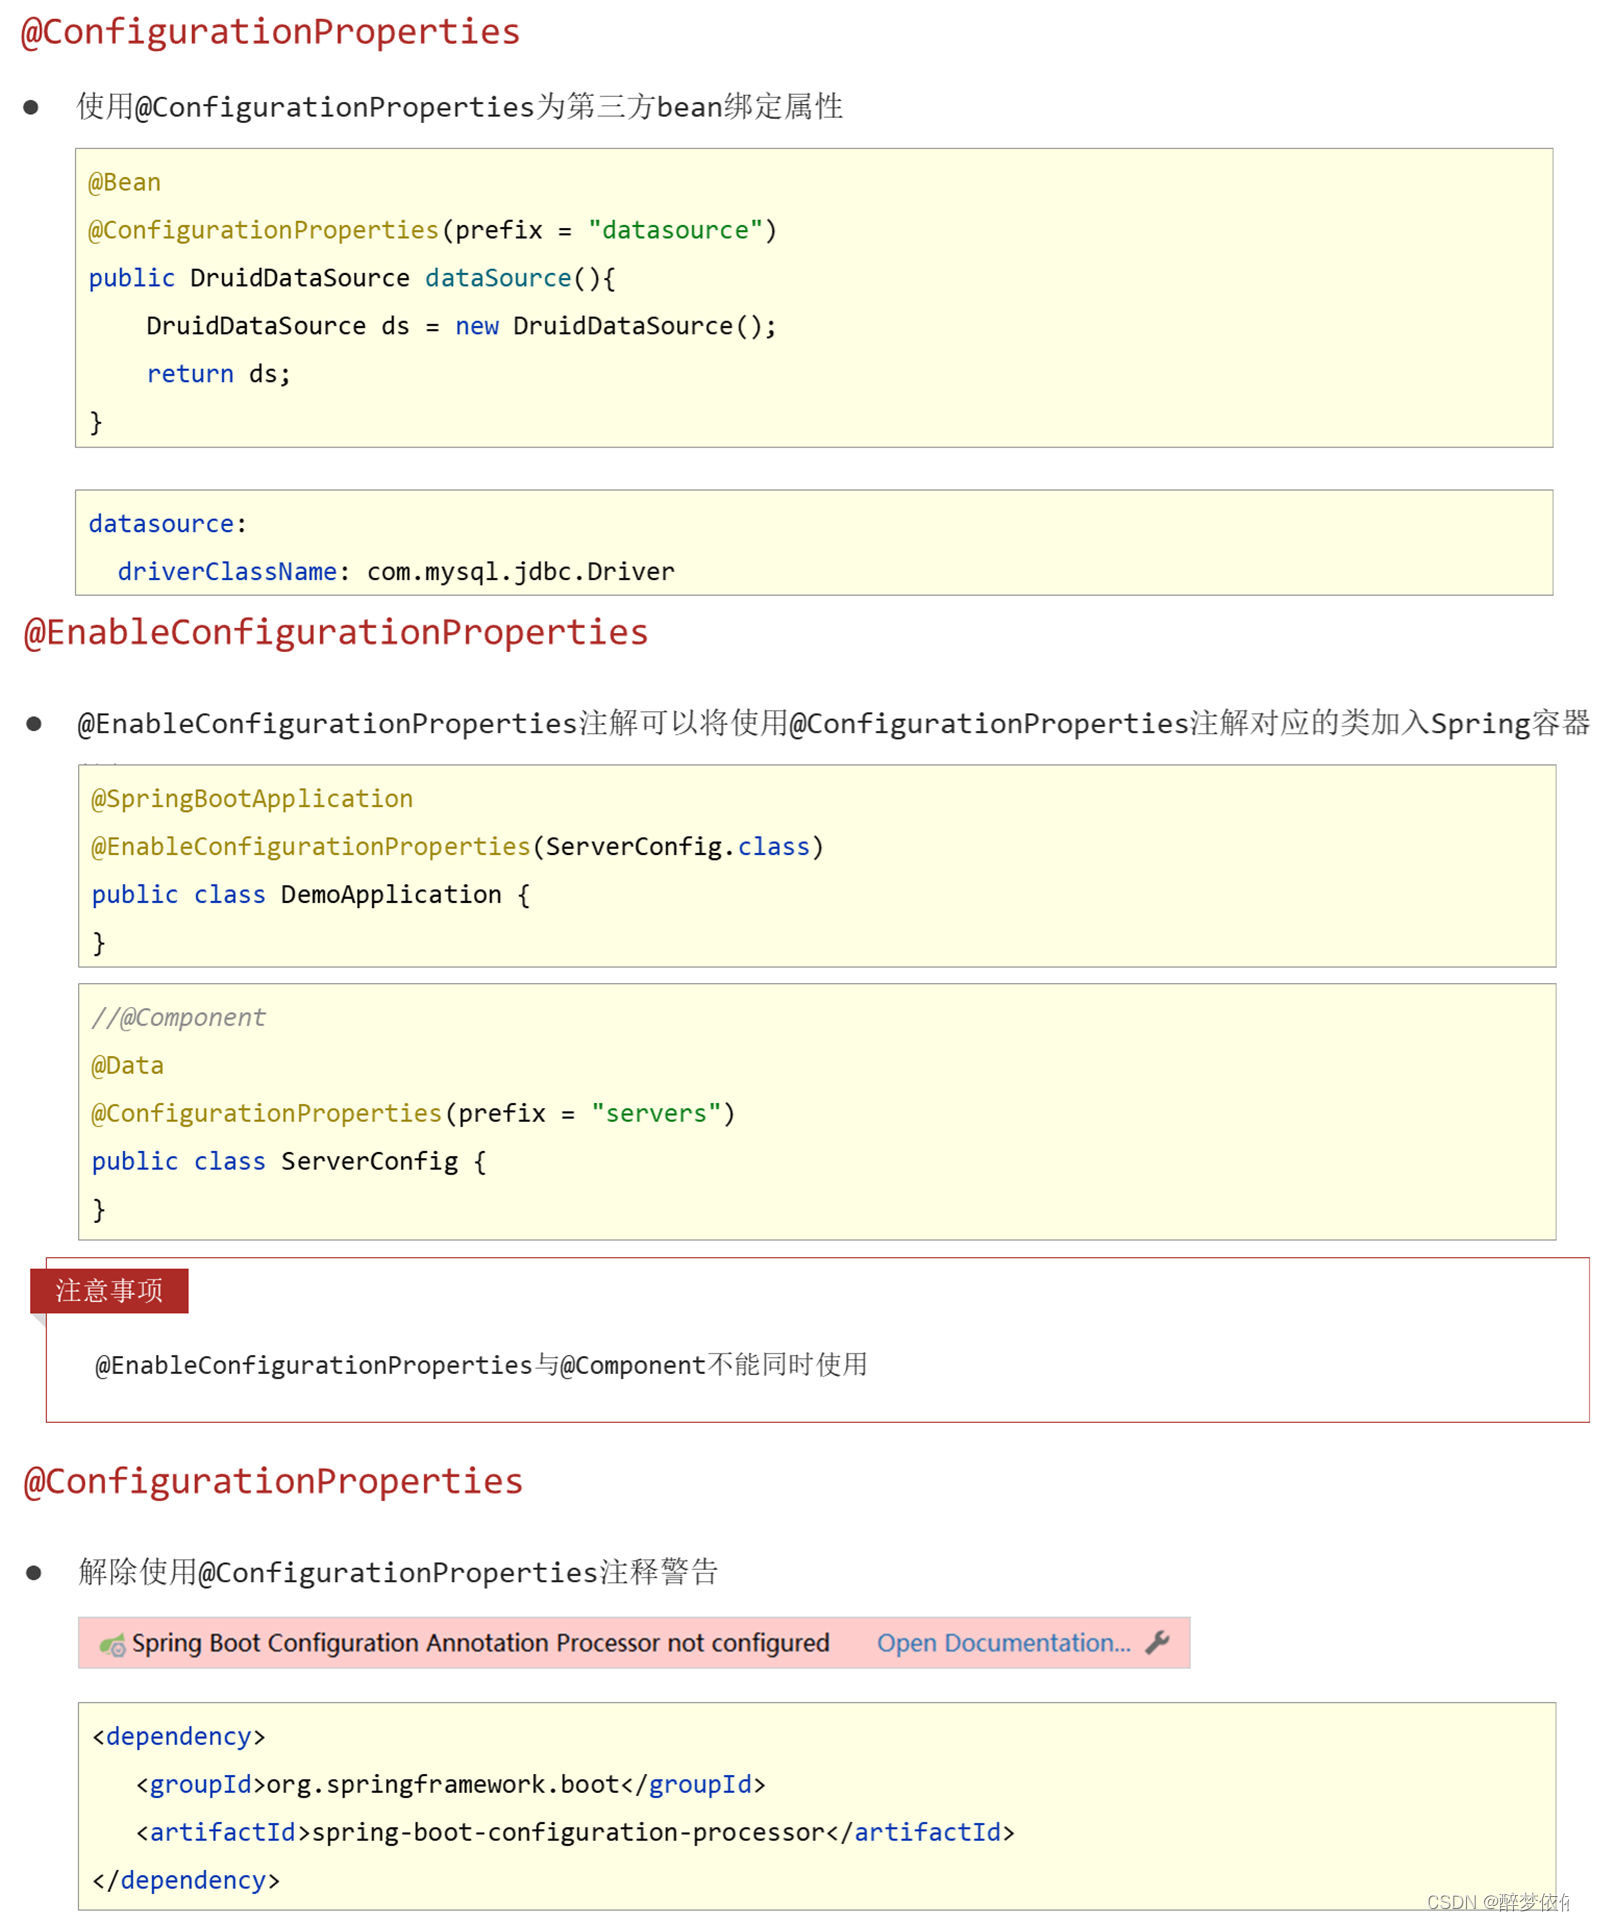Click the @SpringBootApplication annotation
Viewport: 1614px width, 1921px height.
pos(252,798)
